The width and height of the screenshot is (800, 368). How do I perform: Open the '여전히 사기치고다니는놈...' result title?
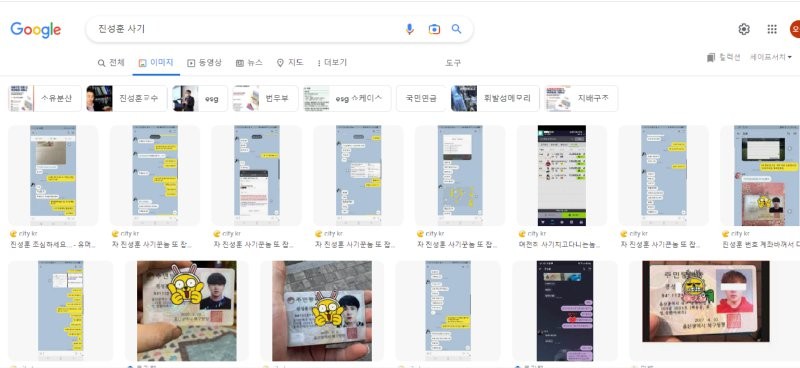(x=561, y=245)
